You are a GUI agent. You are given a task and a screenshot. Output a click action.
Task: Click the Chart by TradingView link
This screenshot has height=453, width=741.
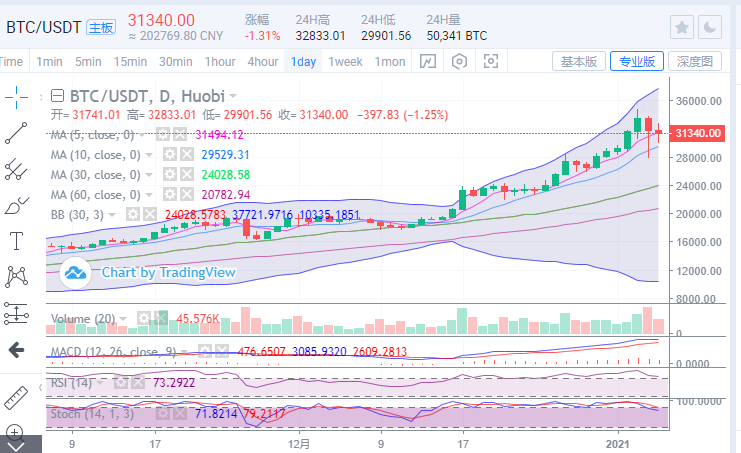[x=168, y=272]
